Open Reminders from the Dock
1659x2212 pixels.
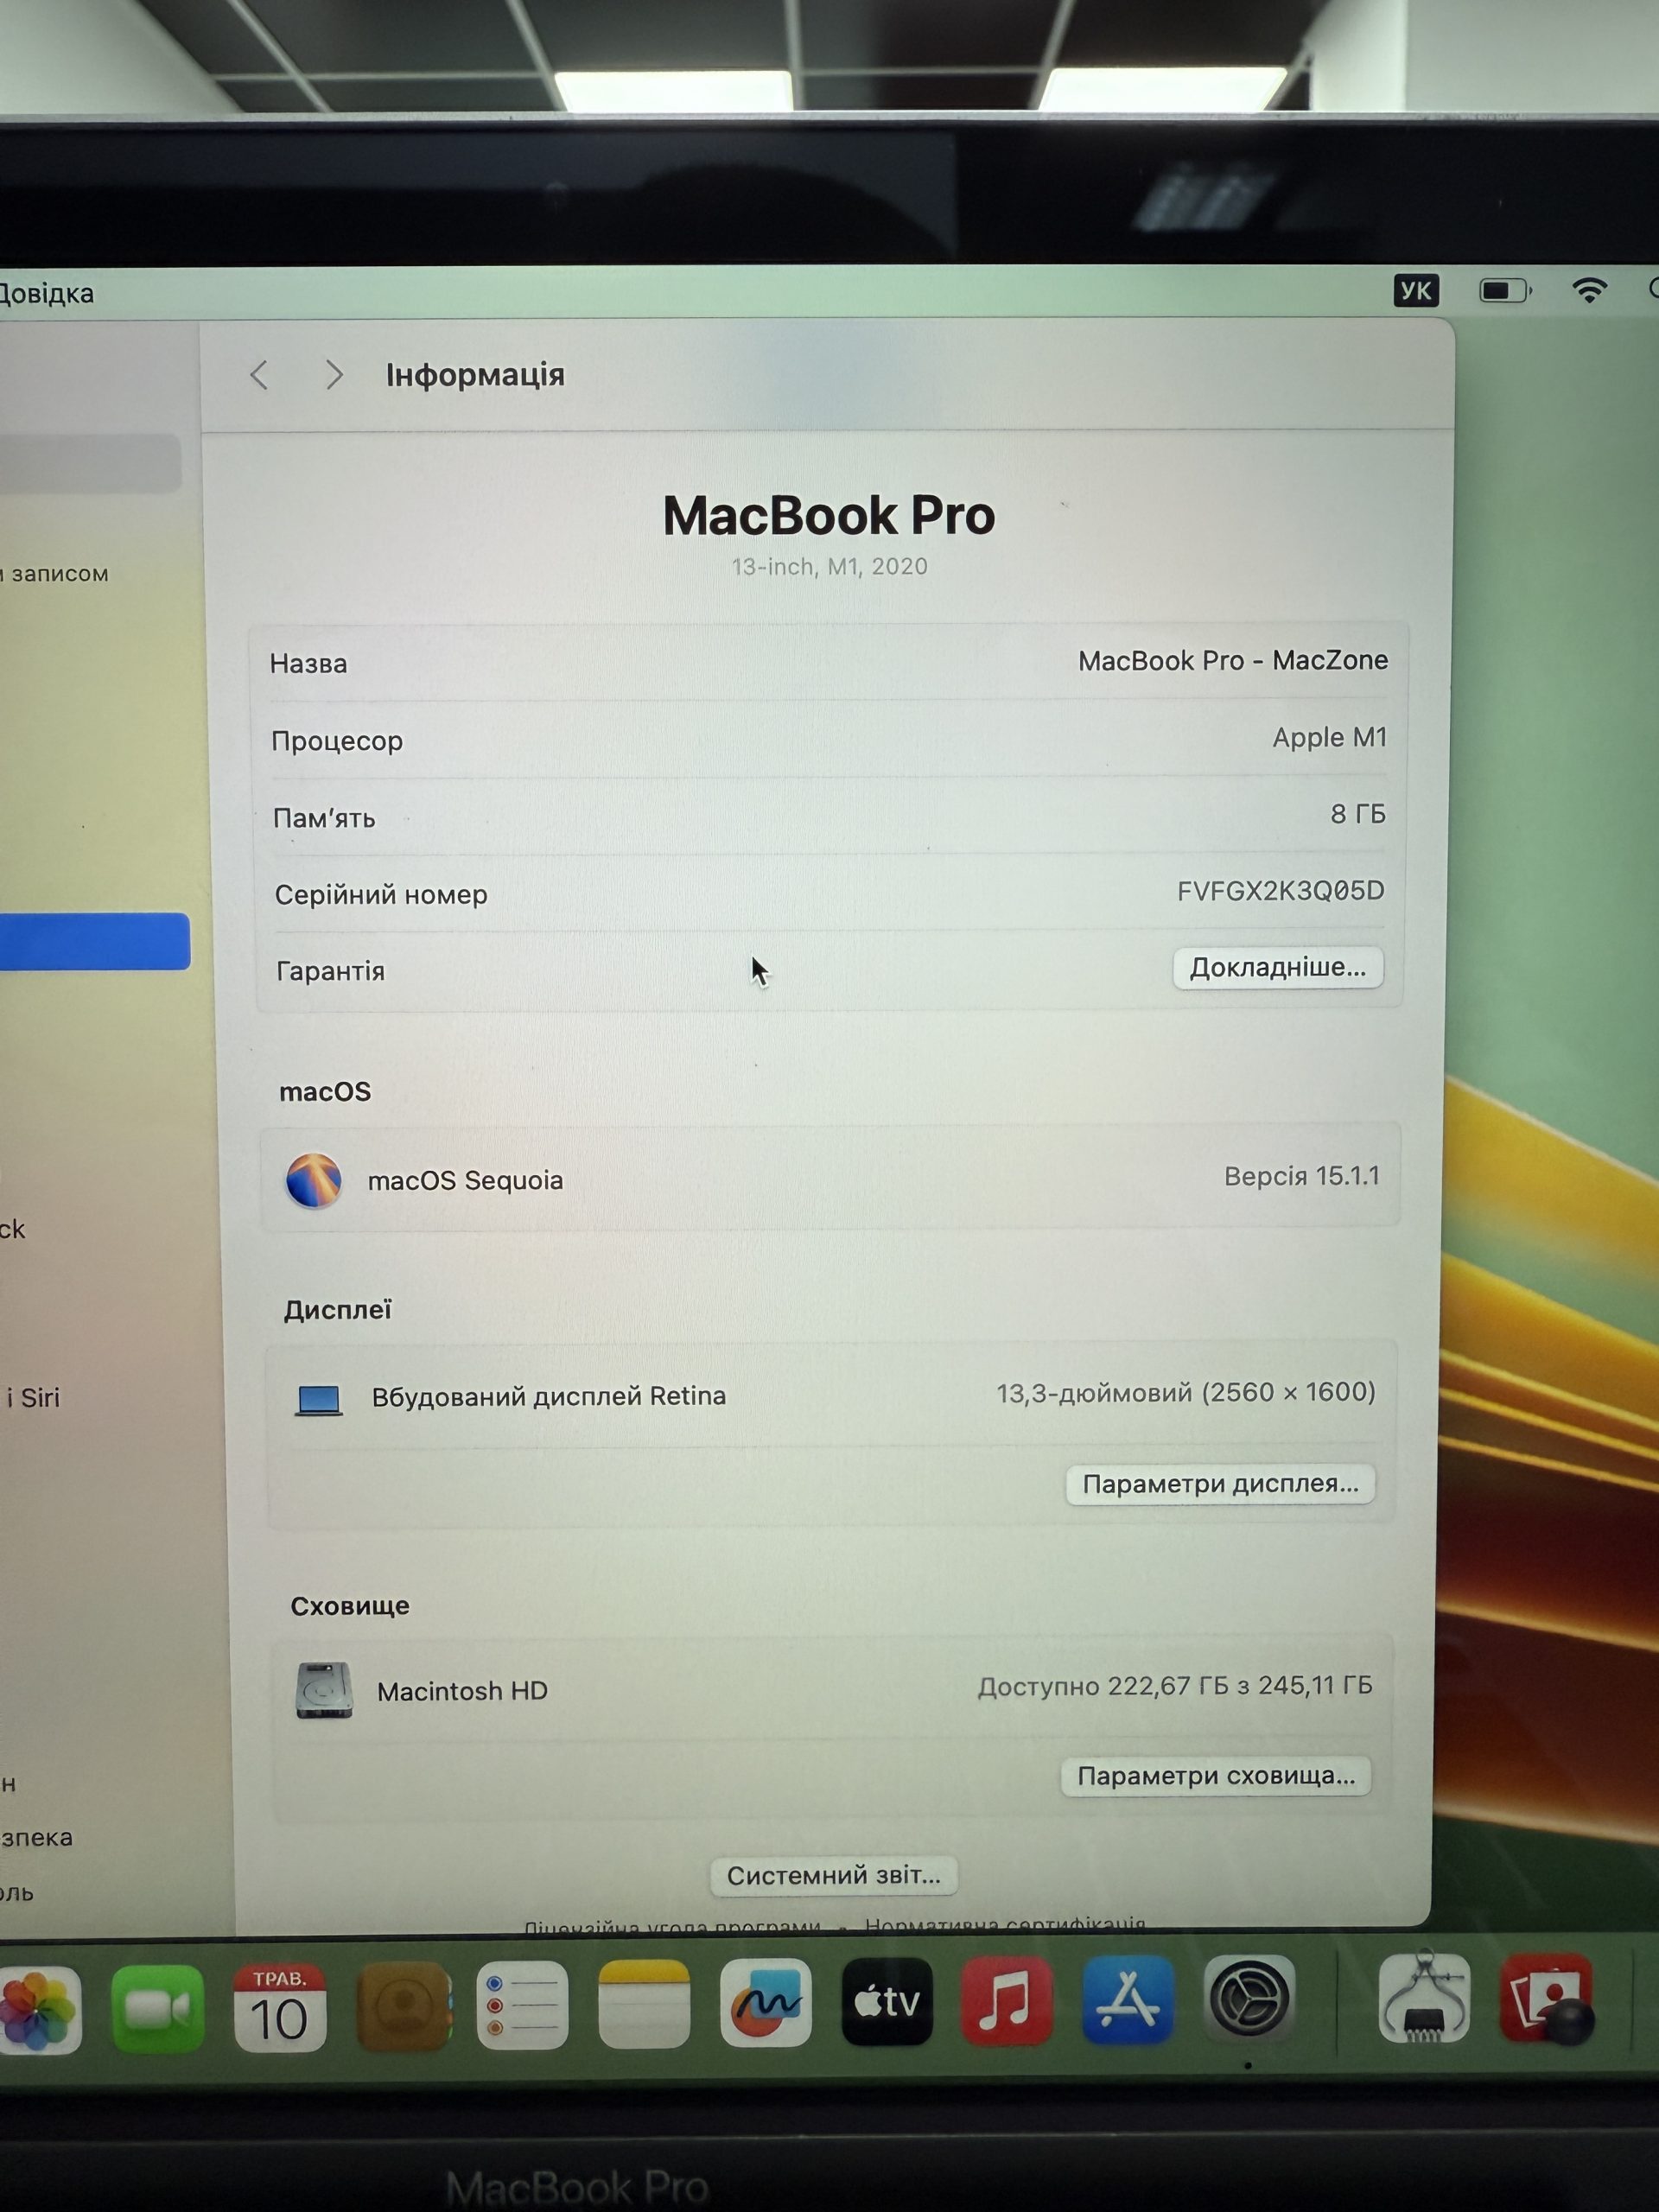[522, 2005]
